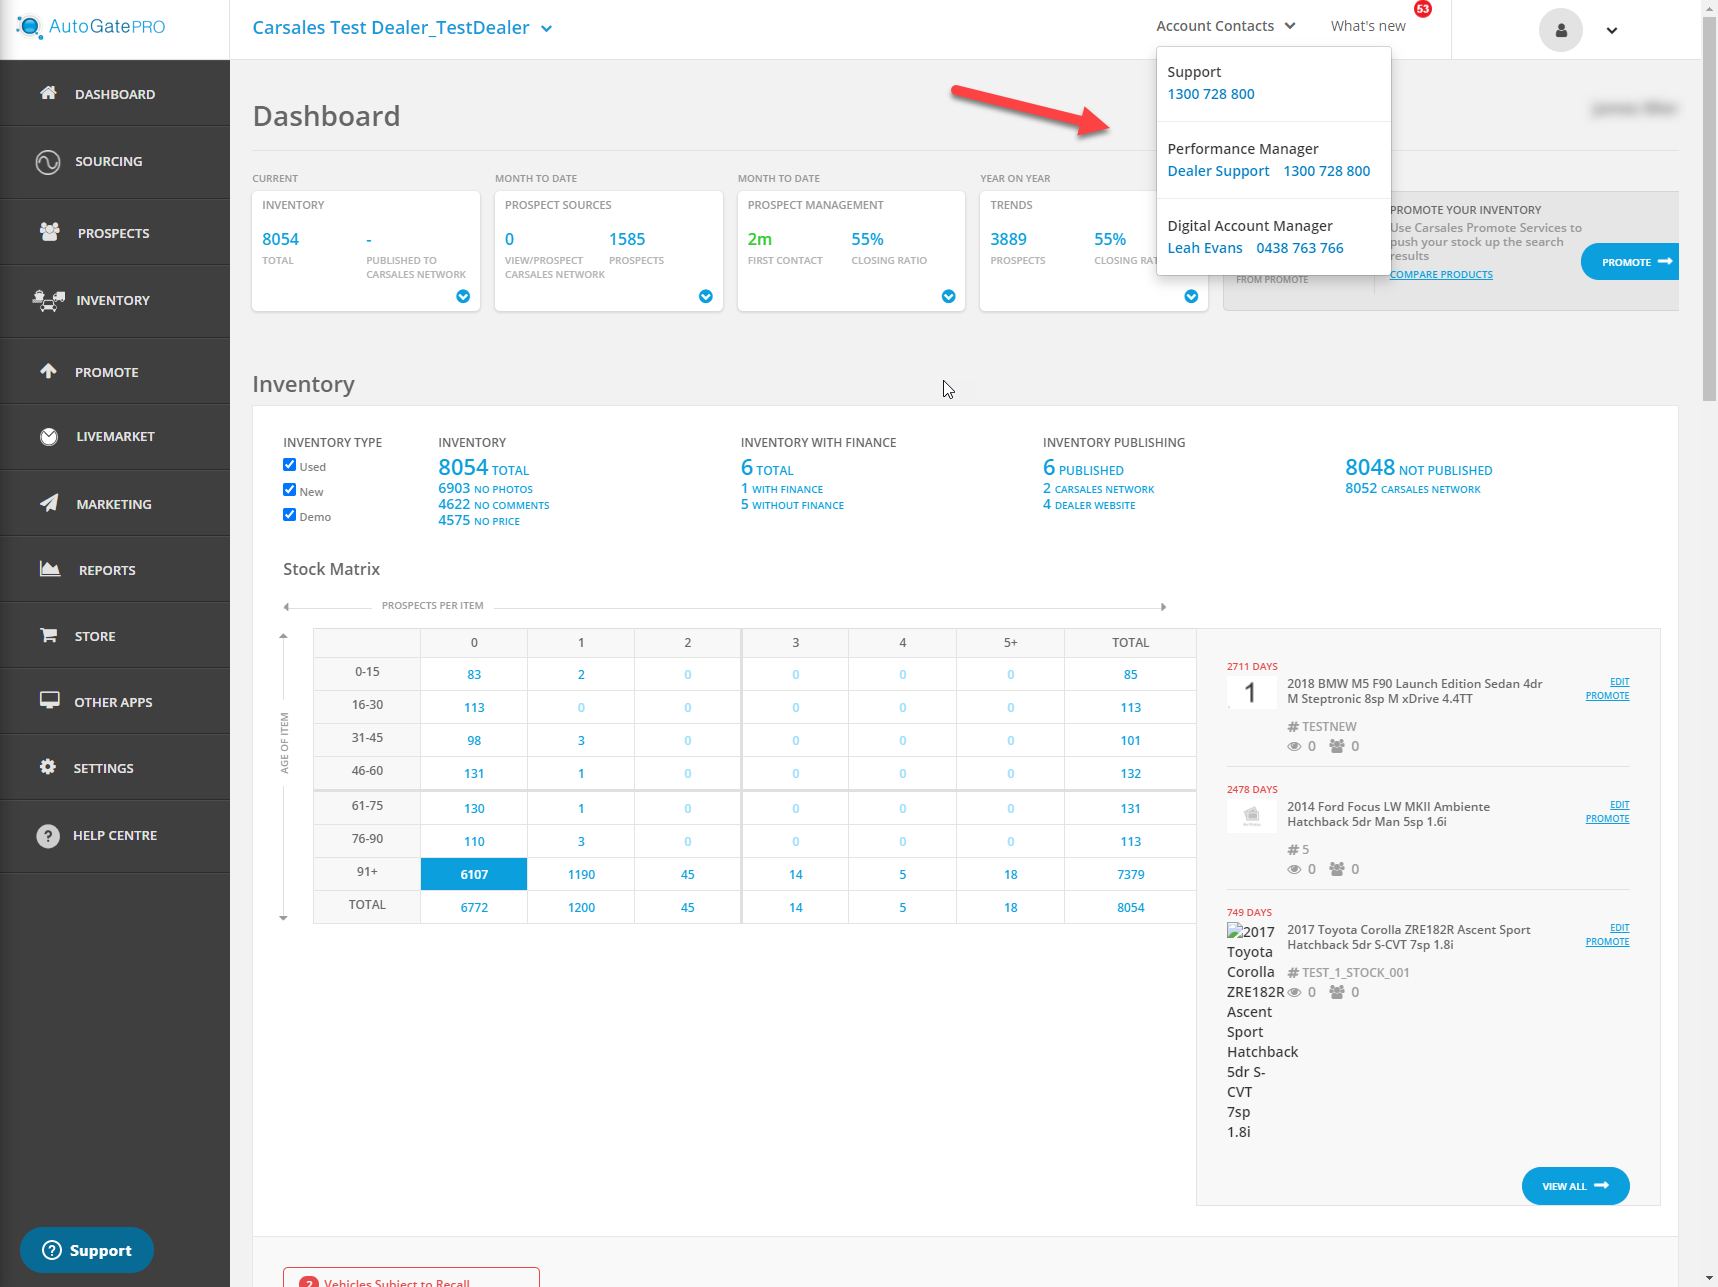
Task: Expand the Prospect Sources card chevron
Action: [x=706, y=296]
